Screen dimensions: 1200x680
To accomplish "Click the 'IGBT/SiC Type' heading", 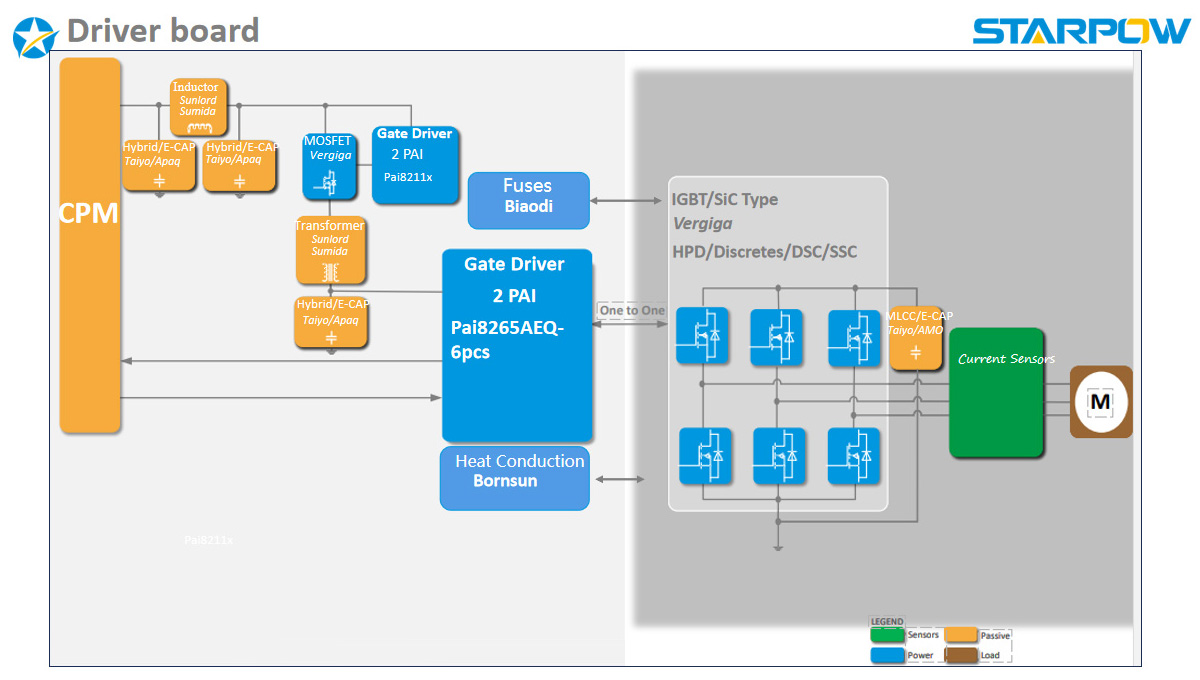I will (x=725, y=200).
